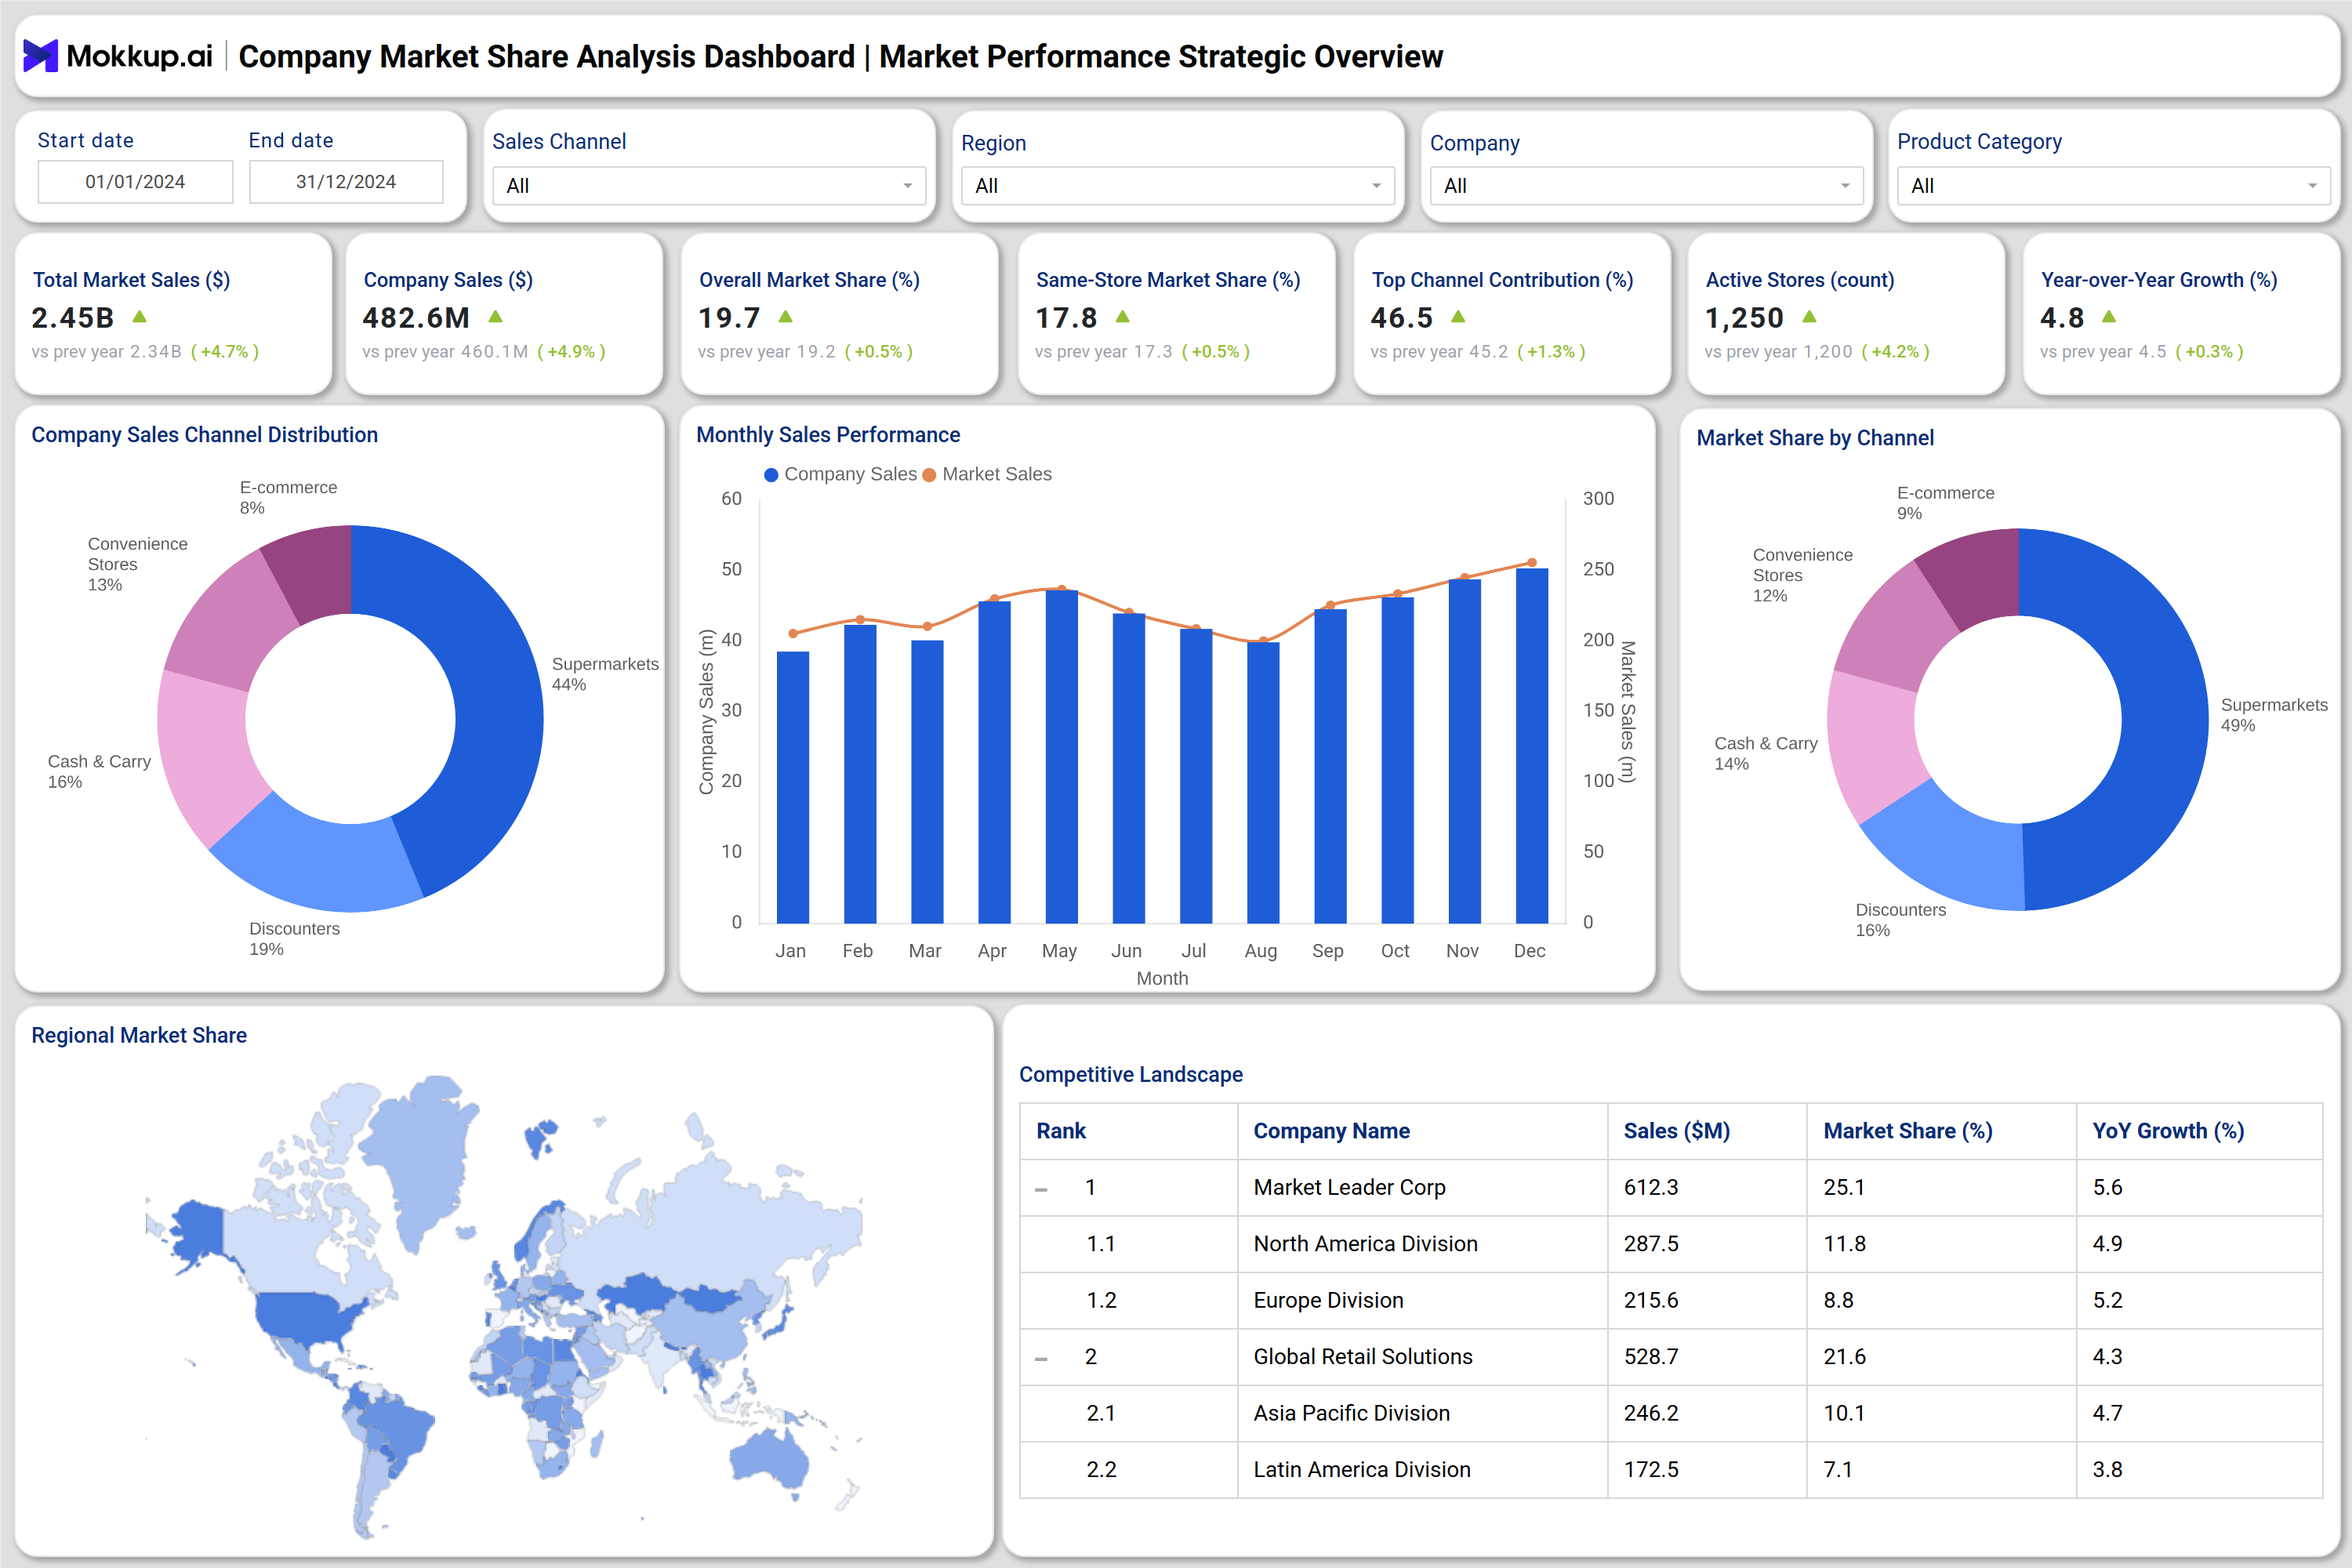Click the Monthly Sales Performance title

pos(828,435)
